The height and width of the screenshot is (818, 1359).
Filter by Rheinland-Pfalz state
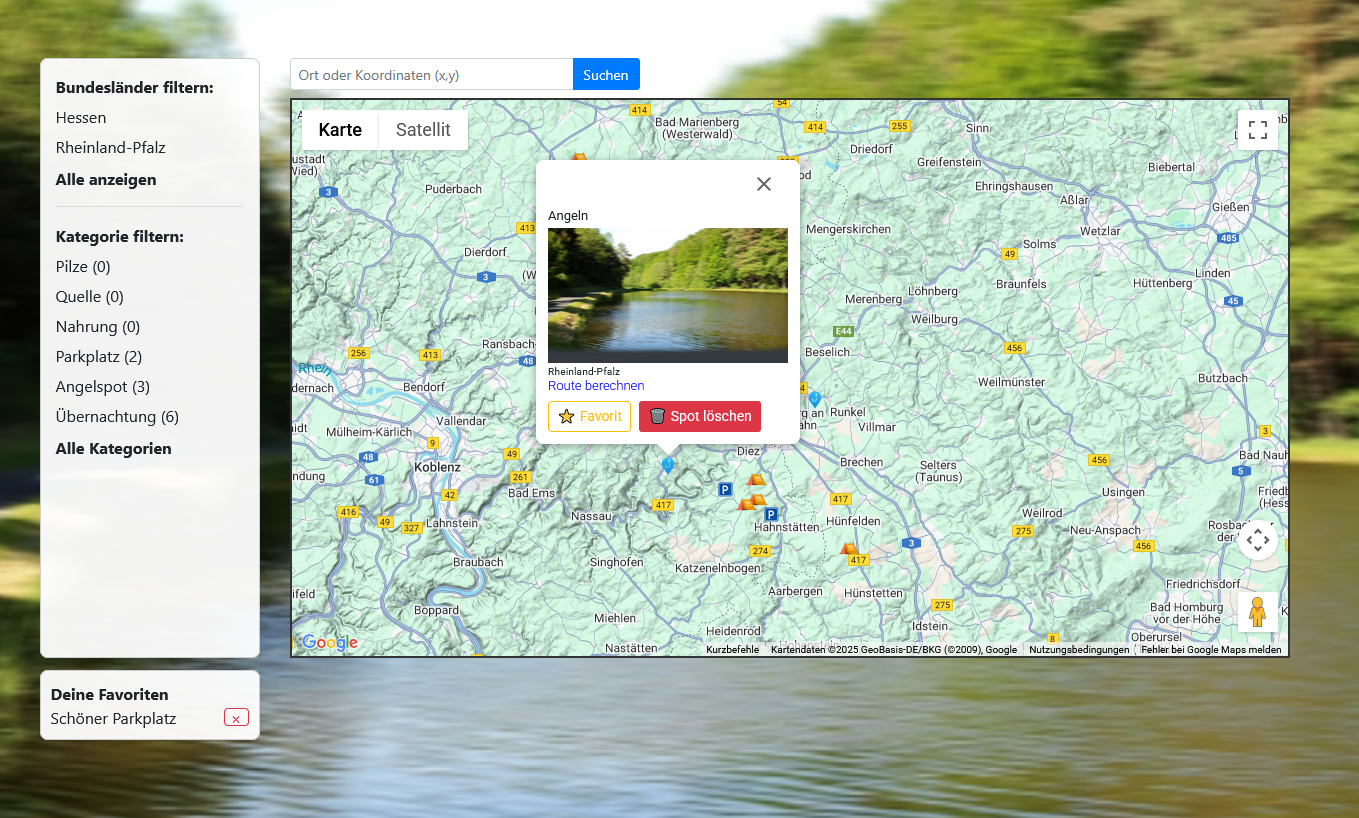point(111,148)
